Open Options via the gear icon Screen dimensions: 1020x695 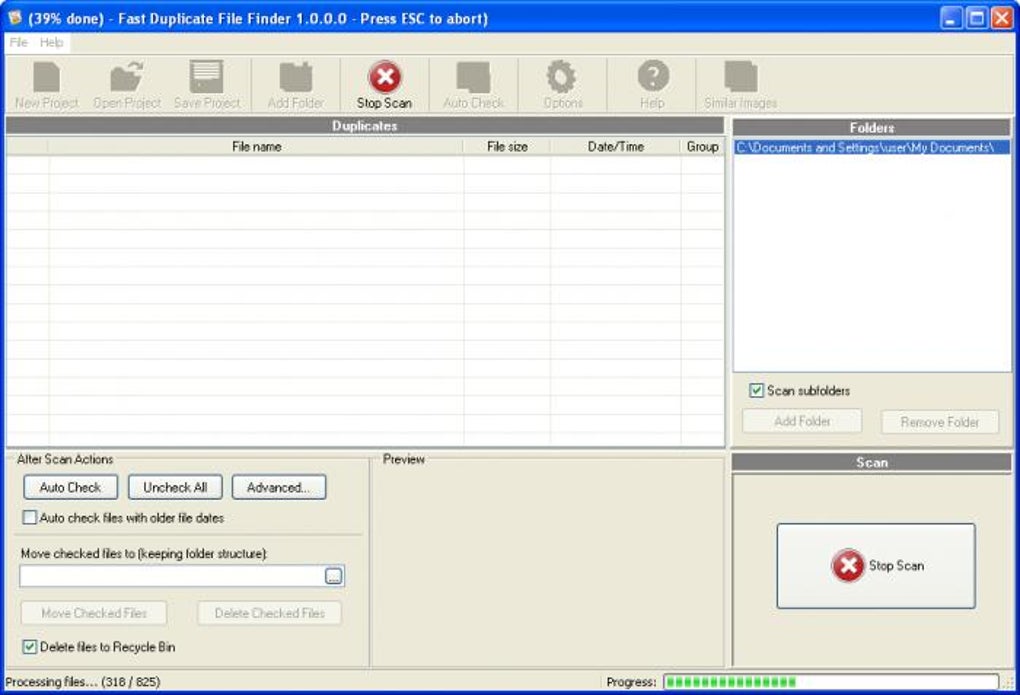click(x=563, y=85)
